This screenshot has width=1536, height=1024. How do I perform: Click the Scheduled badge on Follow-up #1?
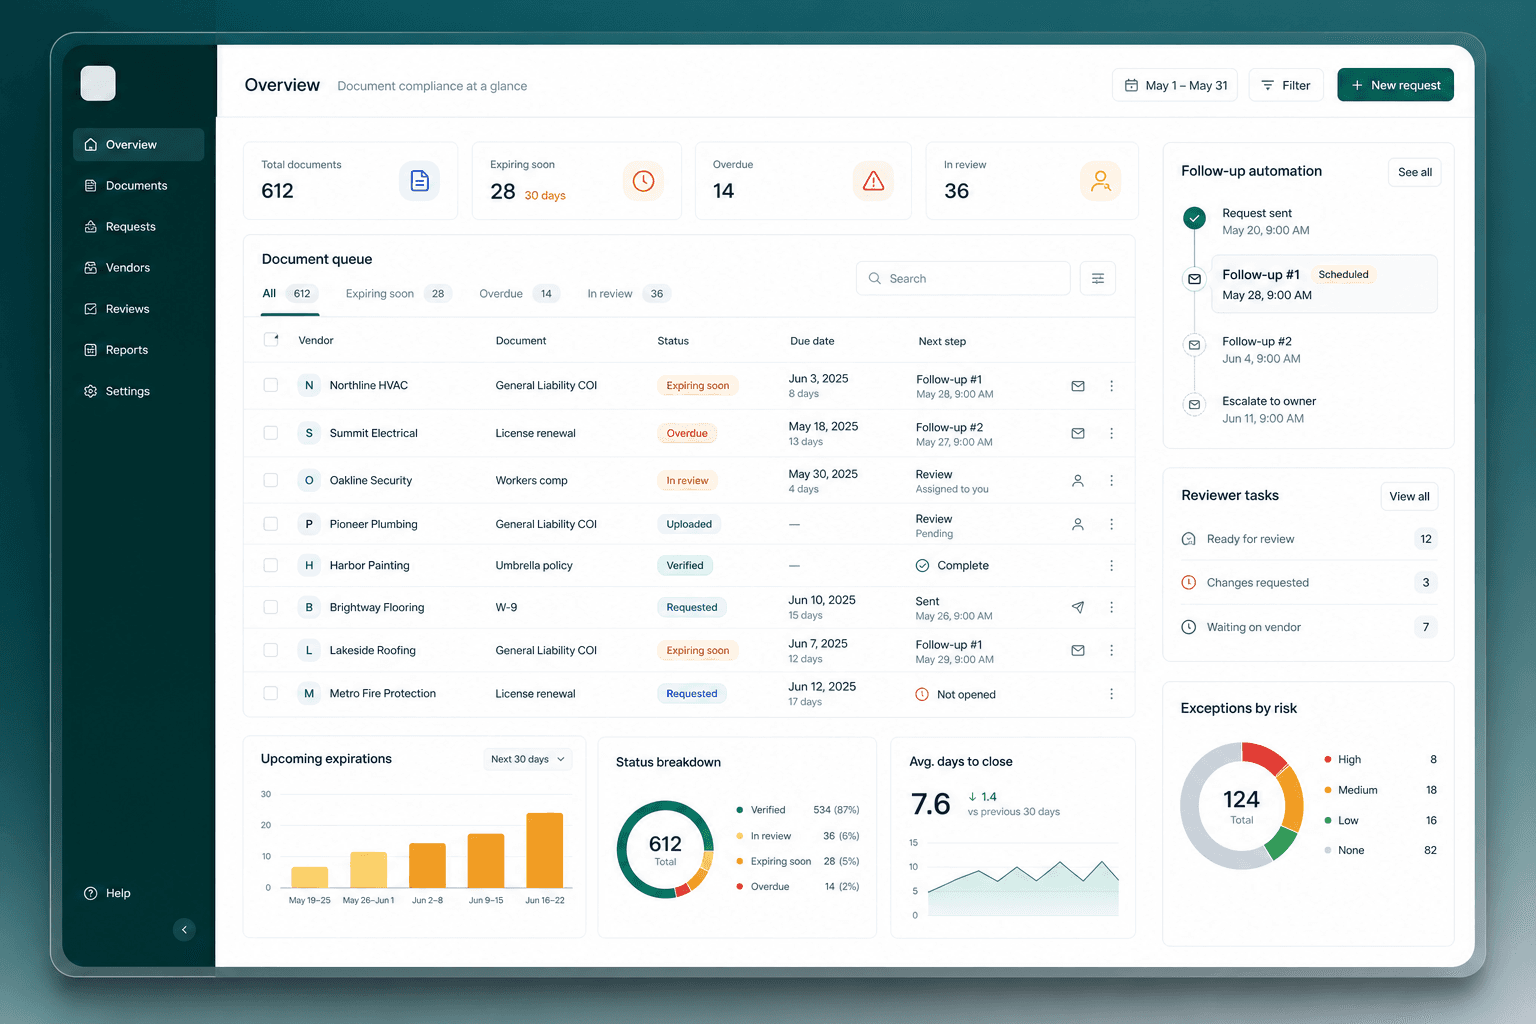point(1343,274)
